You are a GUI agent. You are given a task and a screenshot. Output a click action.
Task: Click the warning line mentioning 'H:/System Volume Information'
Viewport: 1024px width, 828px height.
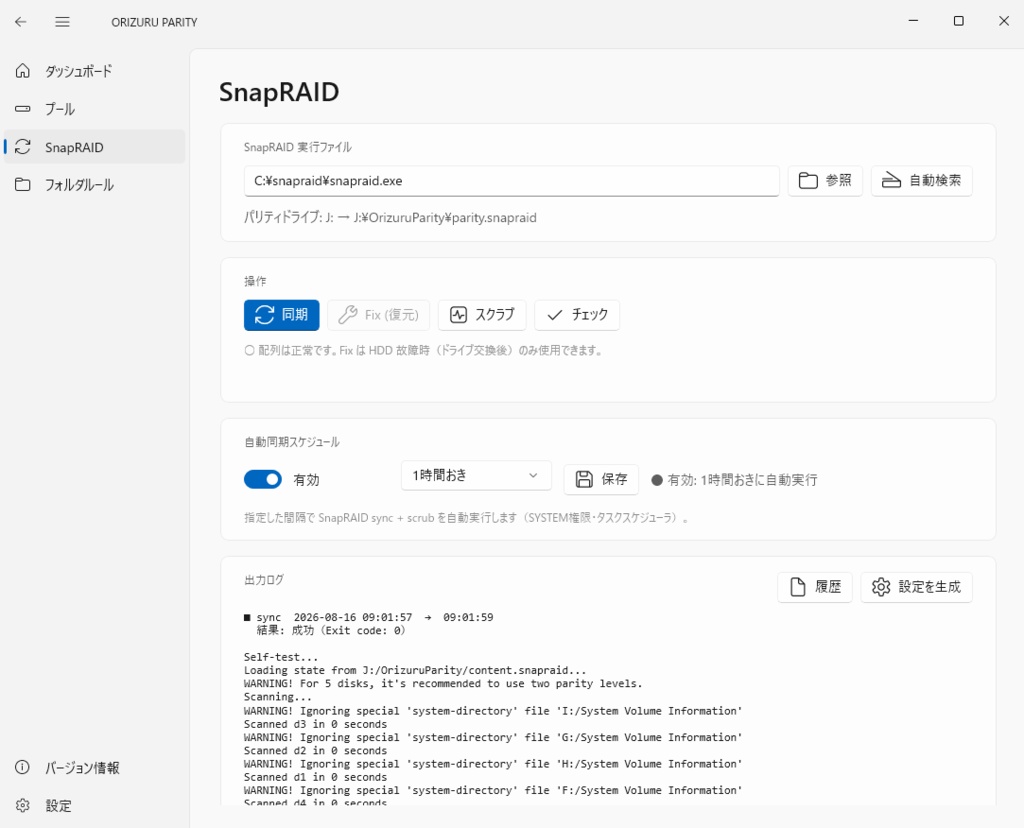tap(493, 764)
